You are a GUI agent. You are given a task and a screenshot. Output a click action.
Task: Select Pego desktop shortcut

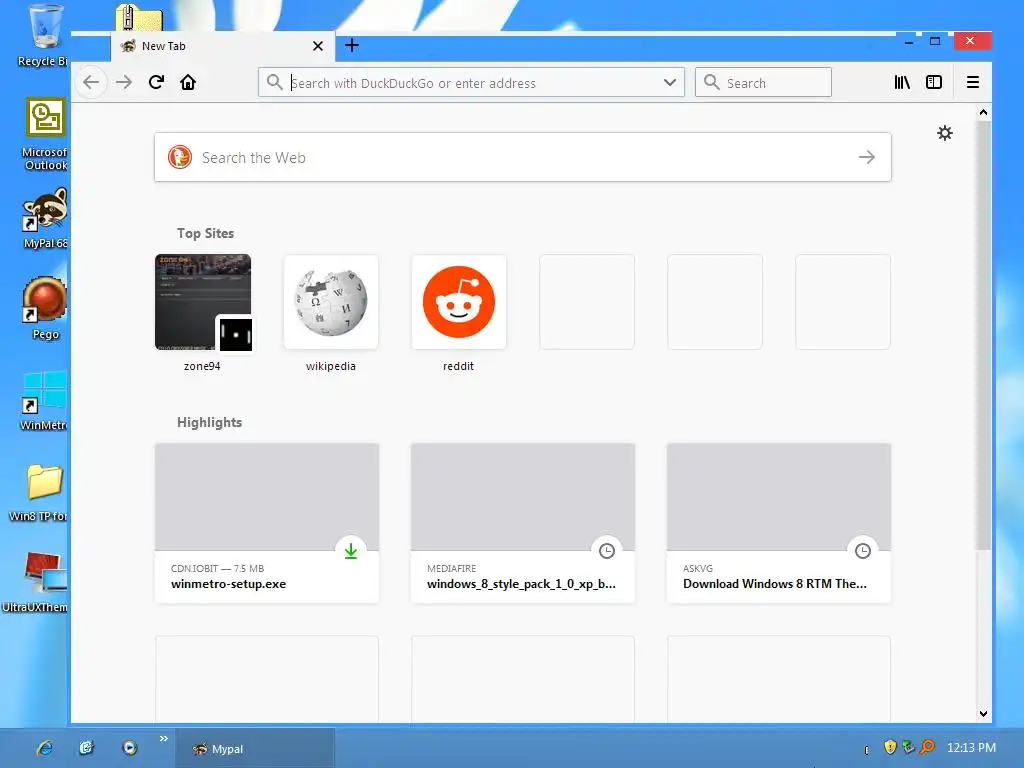[x=44, y=308]
